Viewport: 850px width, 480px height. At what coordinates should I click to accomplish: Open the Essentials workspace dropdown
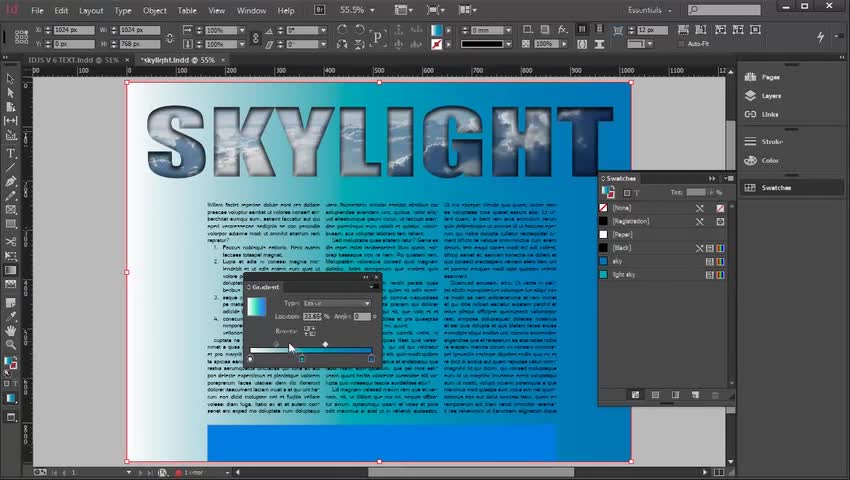click(x=649, y=10)
